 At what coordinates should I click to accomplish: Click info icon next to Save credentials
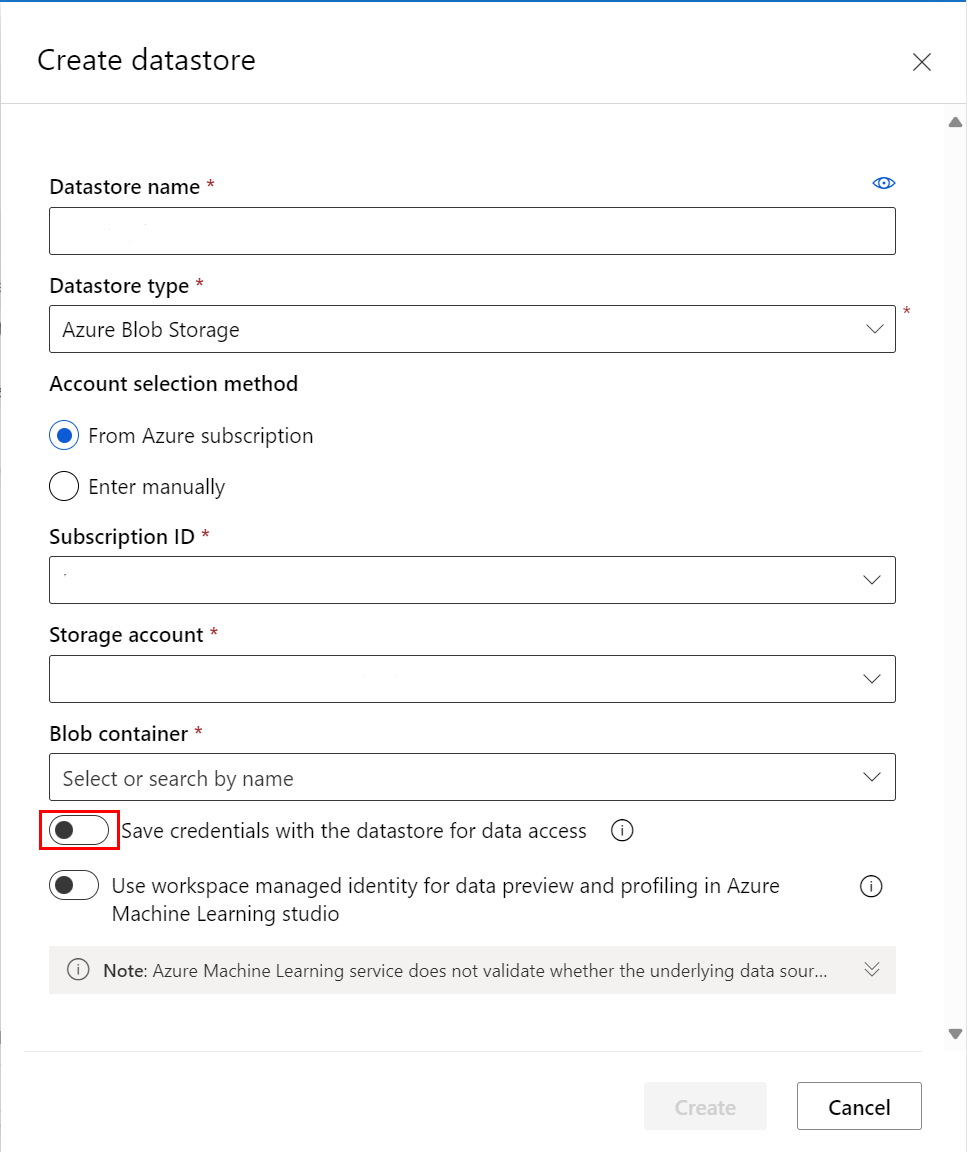(622, 831)
